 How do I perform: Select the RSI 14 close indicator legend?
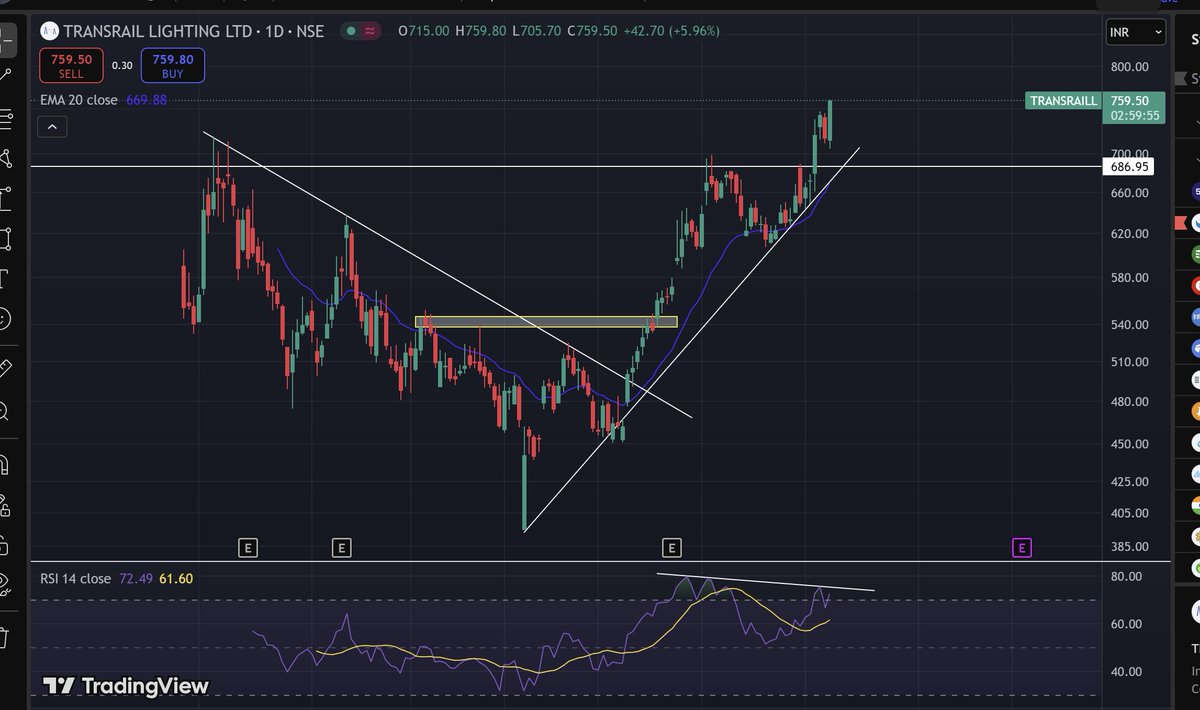tap(75, 578)
